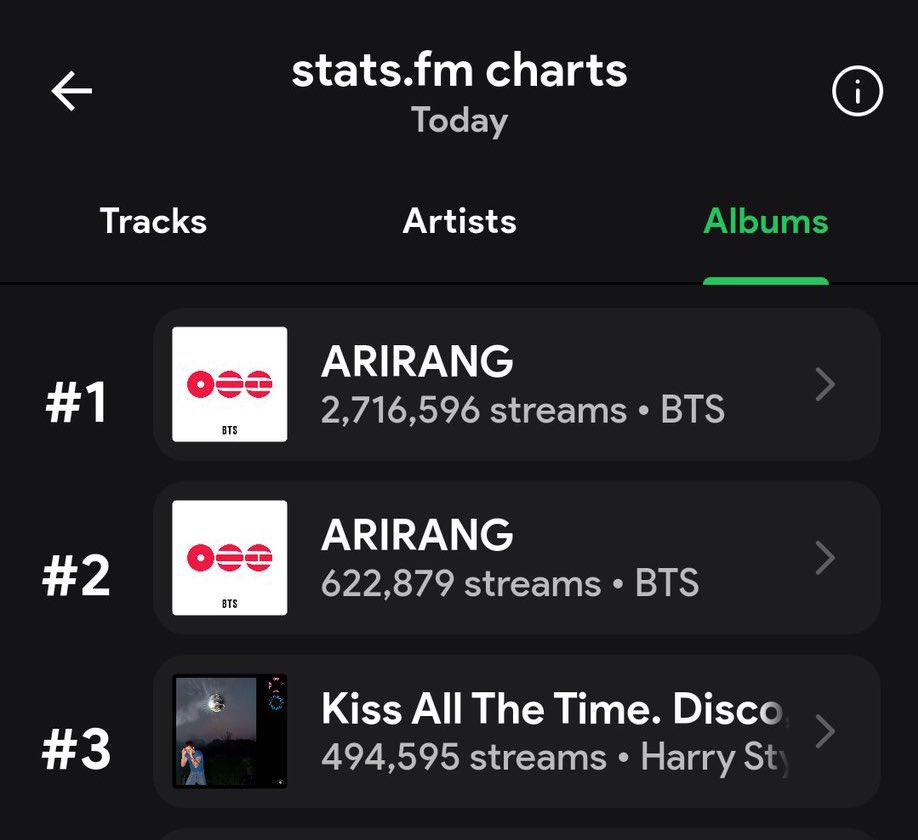The image size is (918, 840).
Task: Tap the Today period subtitle
Action: (460, 121)
